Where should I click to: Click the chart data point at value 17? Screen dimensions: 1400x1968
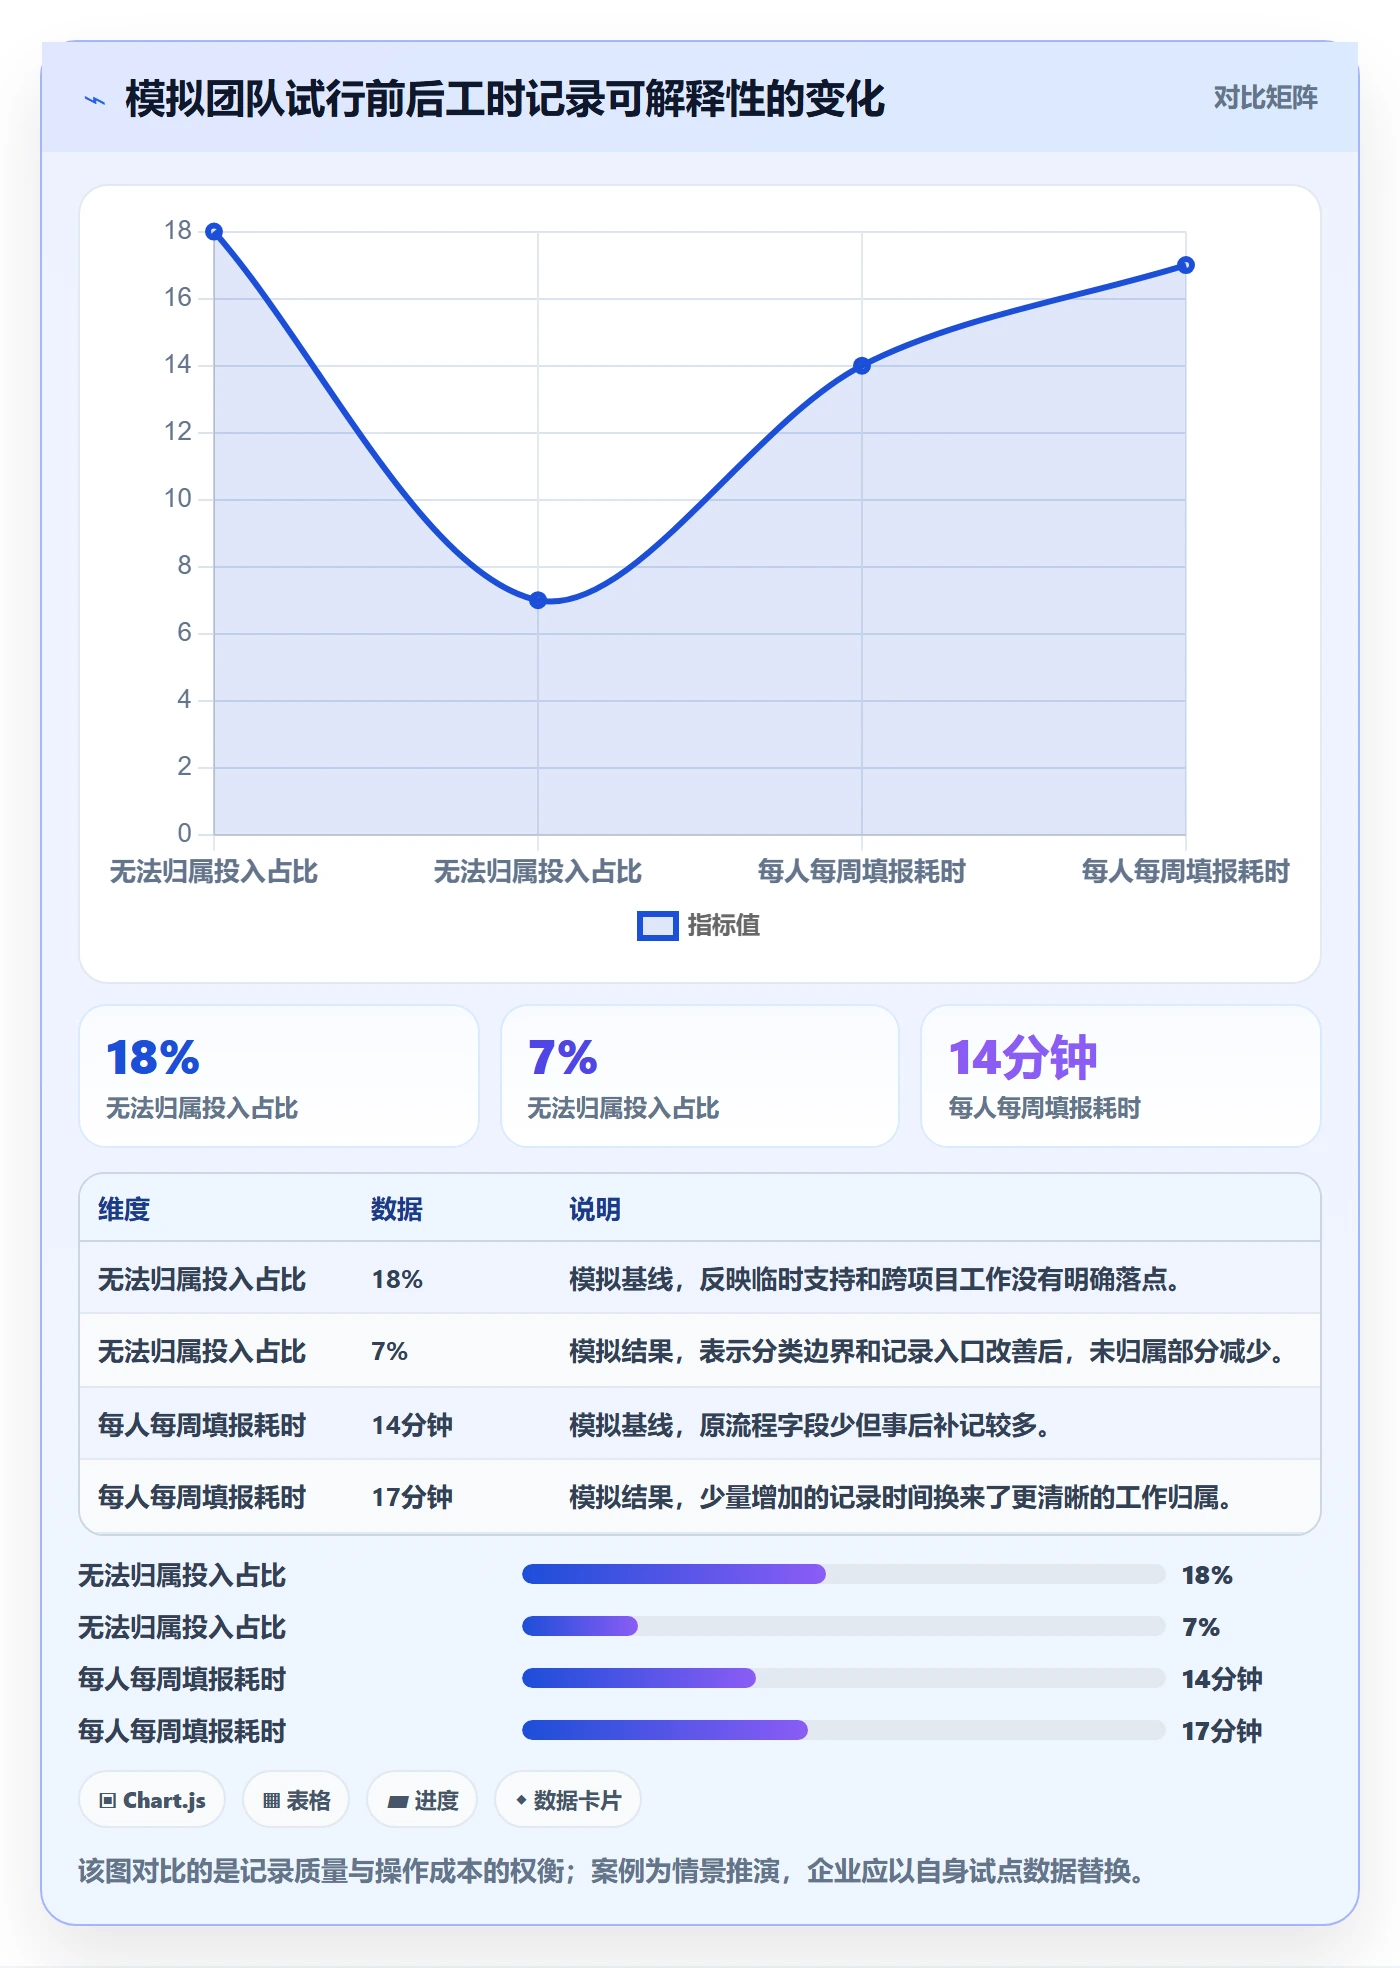[x=1186, y=265]
